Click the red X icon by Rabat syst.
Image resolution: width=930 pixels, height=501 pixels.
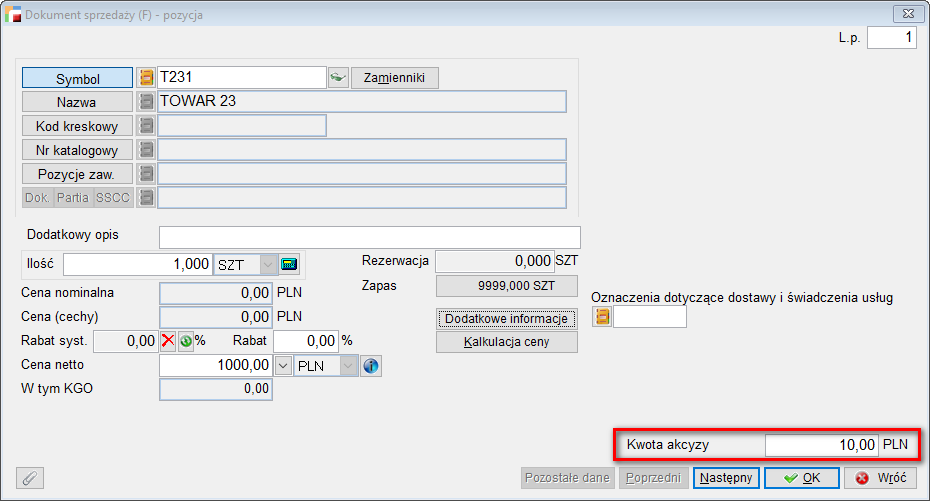(x=168, y=341)
